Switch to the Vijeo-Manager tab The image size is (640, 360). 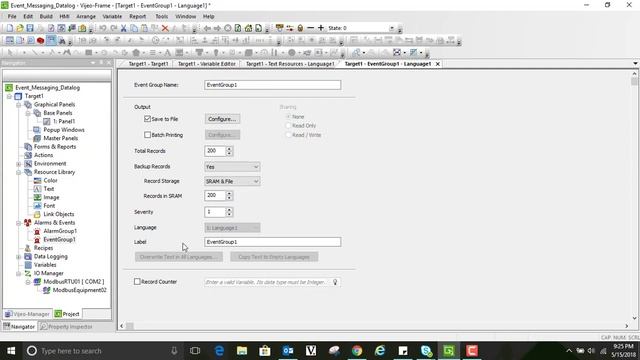(28, 314)
